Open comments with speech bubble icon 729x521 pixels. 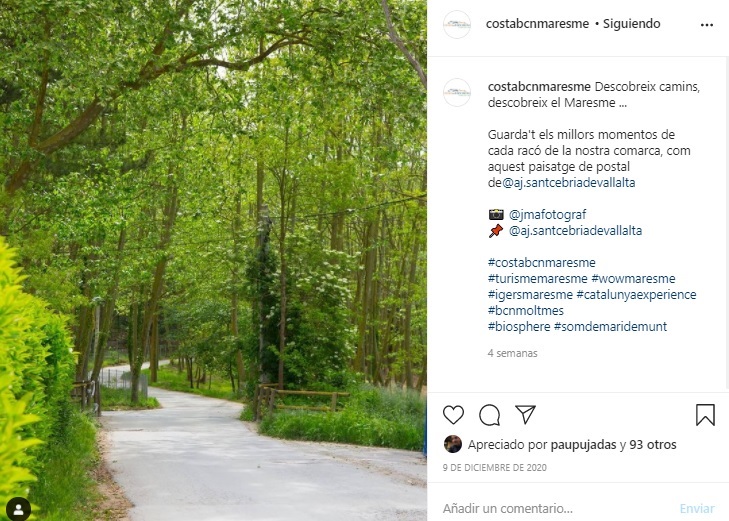click(x=490, y=415)
